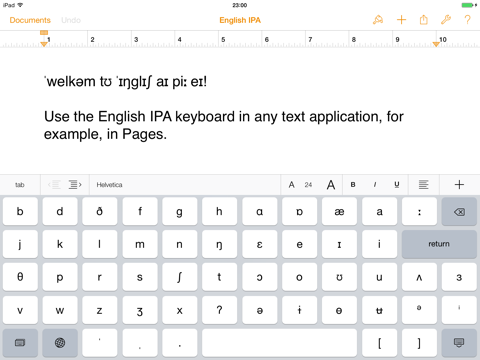Open the Help question mark
This screenshot has width=480, height=360.
467,20
